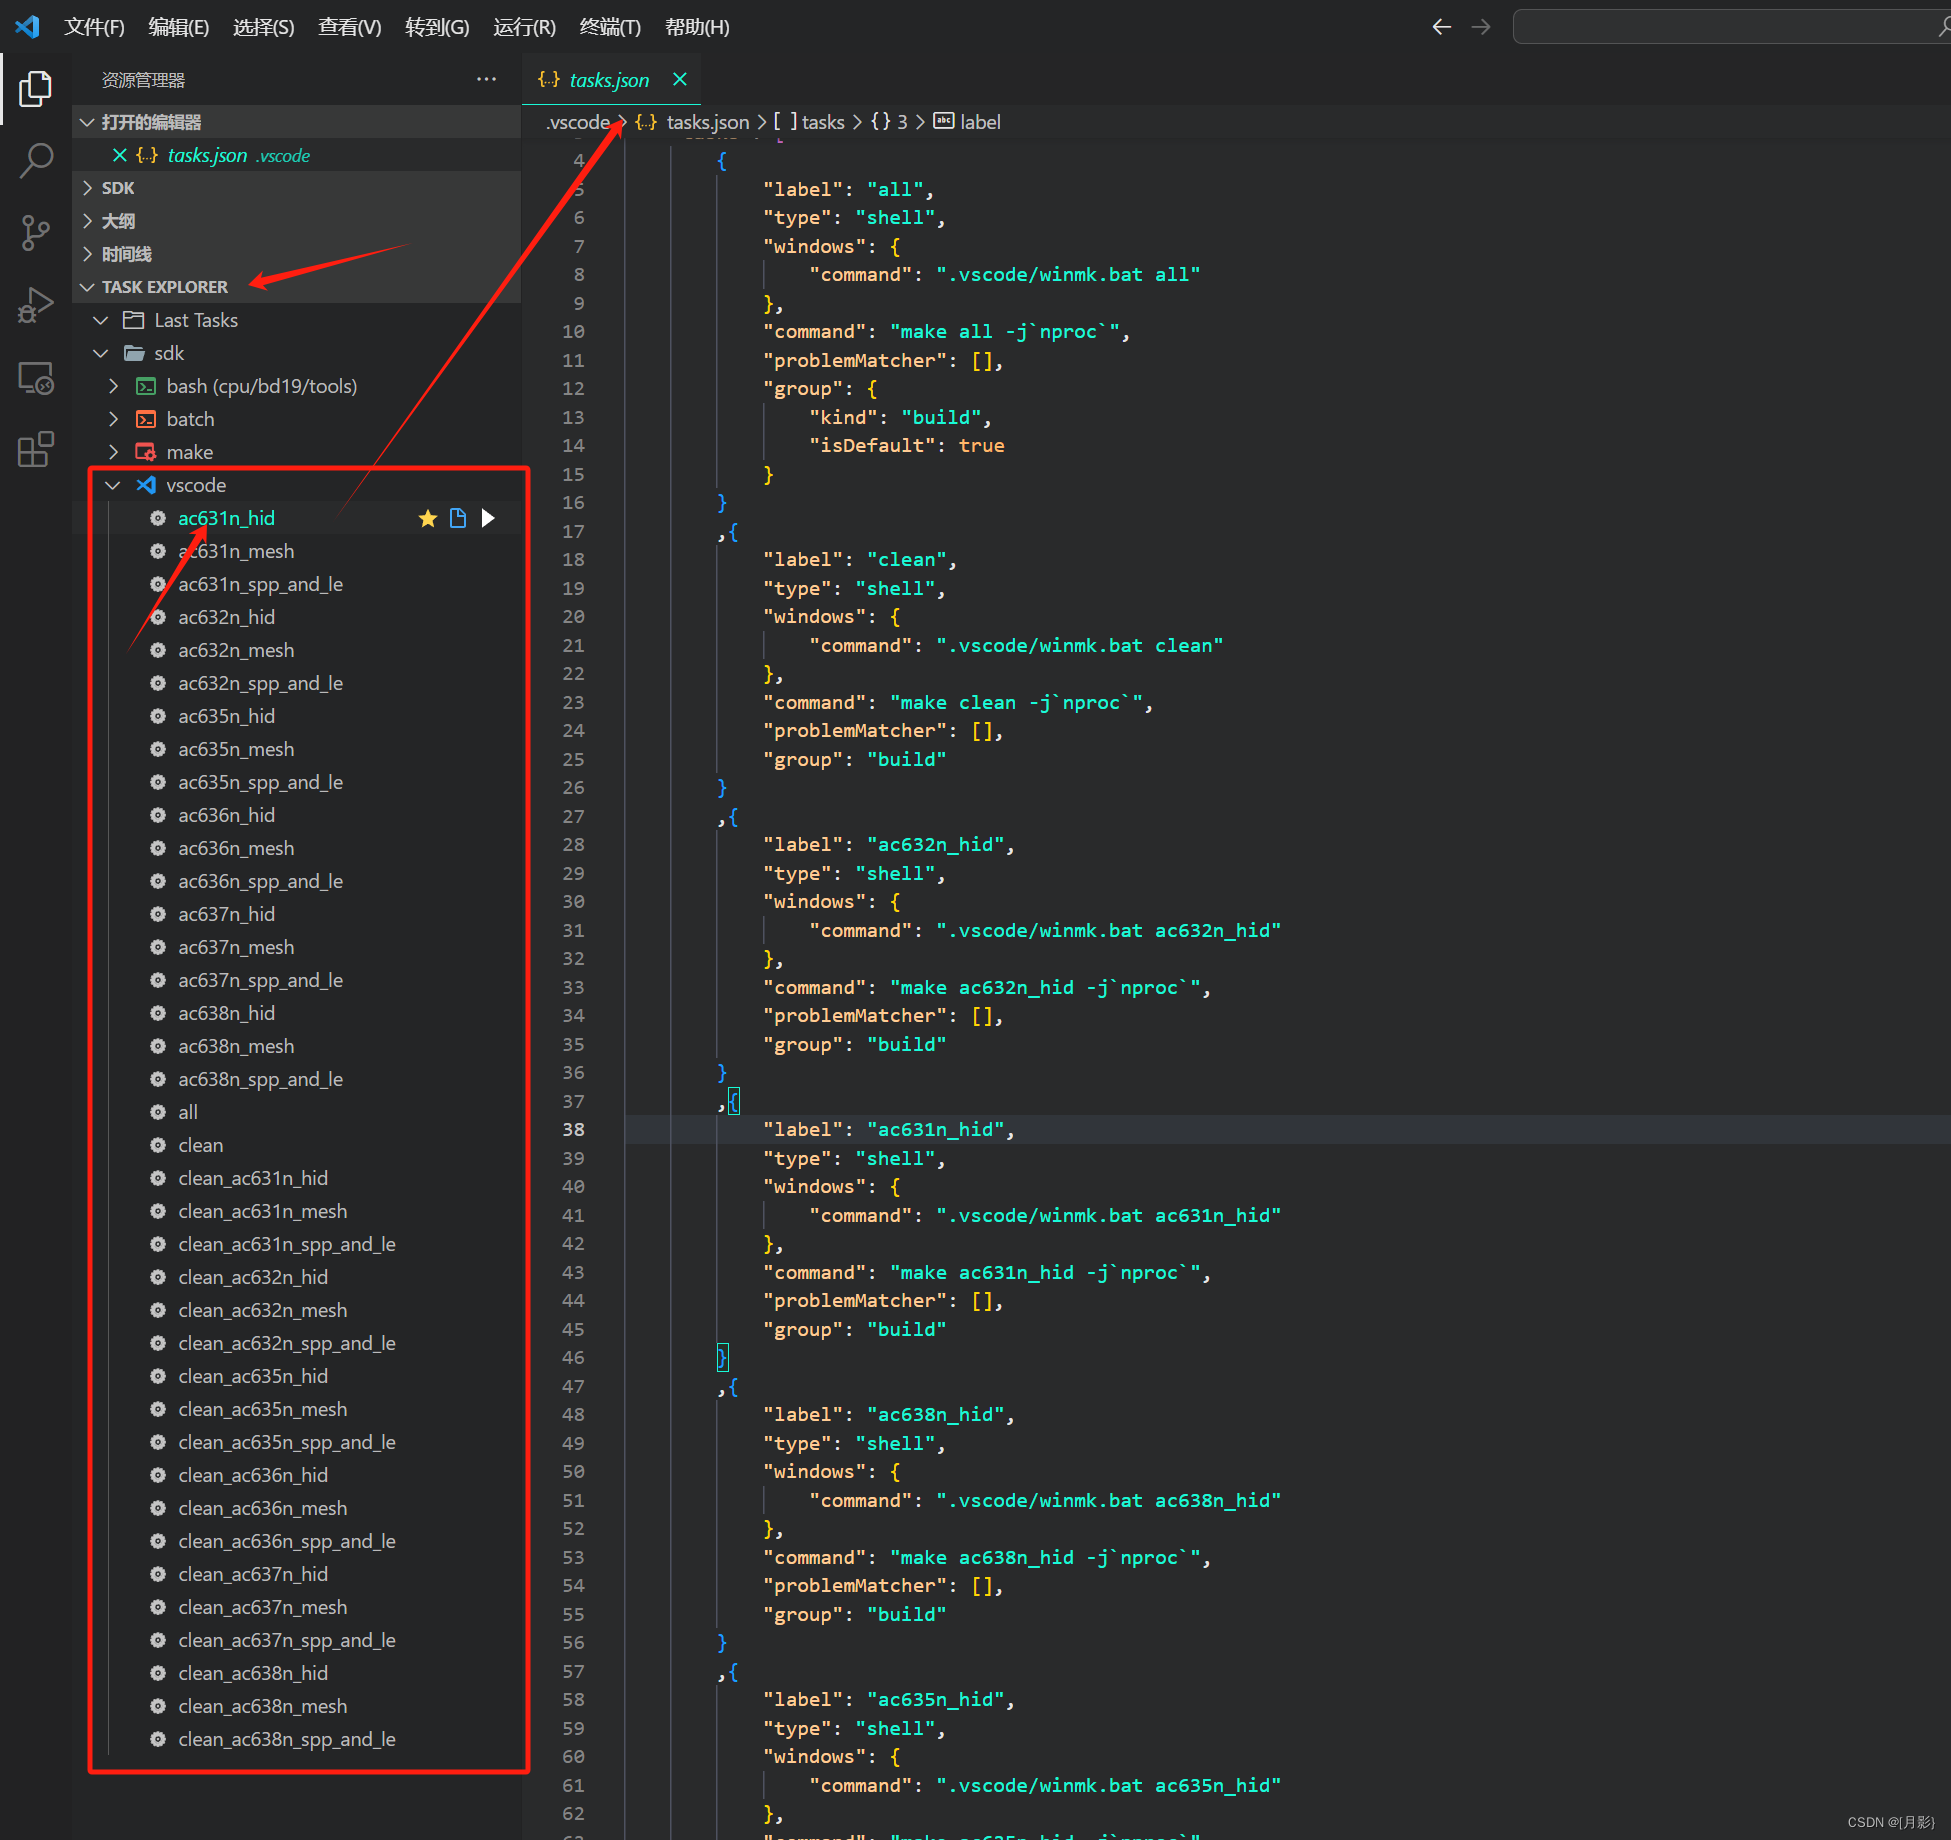Expand the 大纲 outline section
This screenshot has height=1840, width=1951.
click(x=87, y=221)
